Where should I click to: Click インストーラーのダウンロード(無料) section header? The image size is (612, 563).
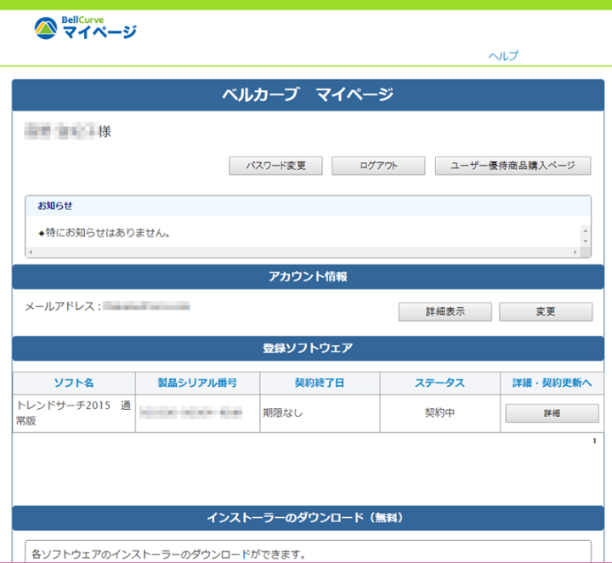point(308,518)
